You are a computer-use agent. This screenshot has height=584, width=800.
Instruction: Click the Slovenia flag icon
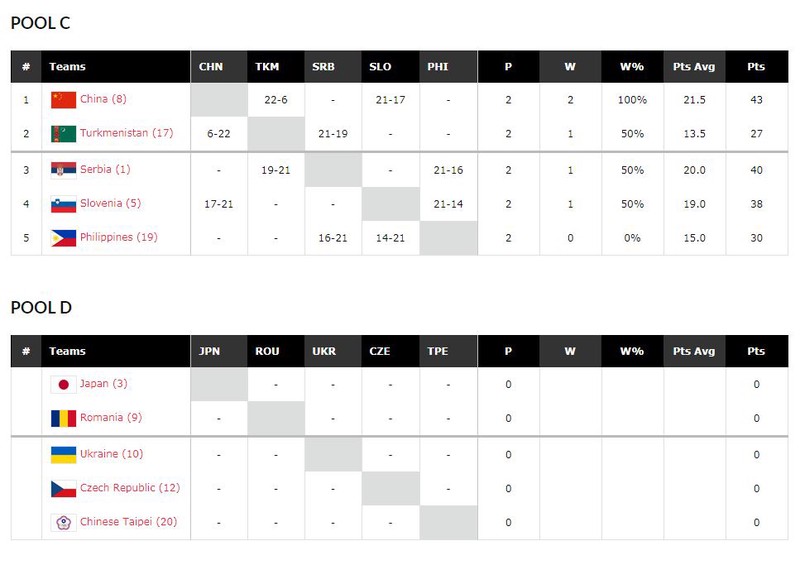pos(64,204)
